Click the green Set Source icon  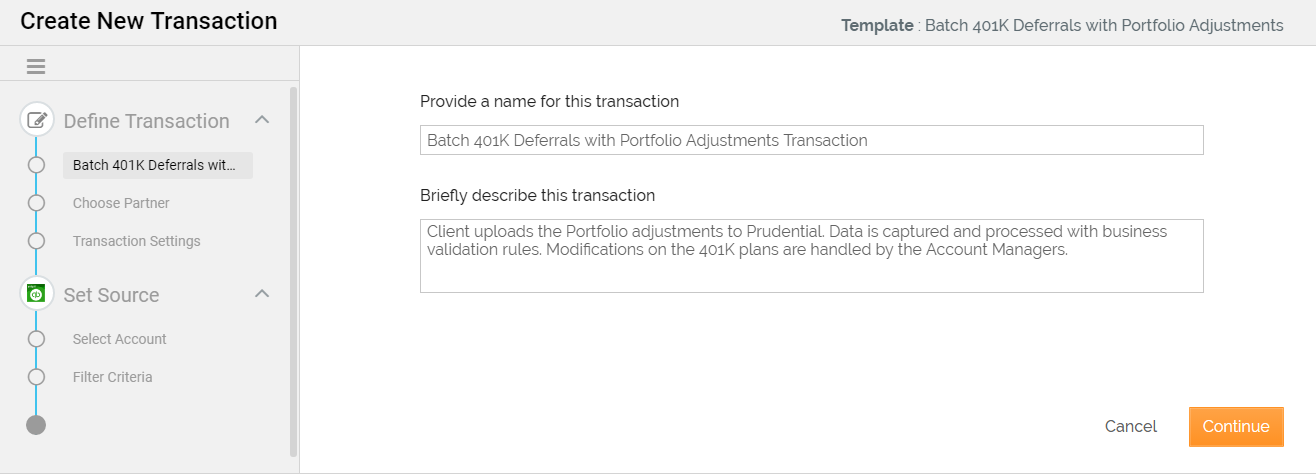[x=37, y=295]
